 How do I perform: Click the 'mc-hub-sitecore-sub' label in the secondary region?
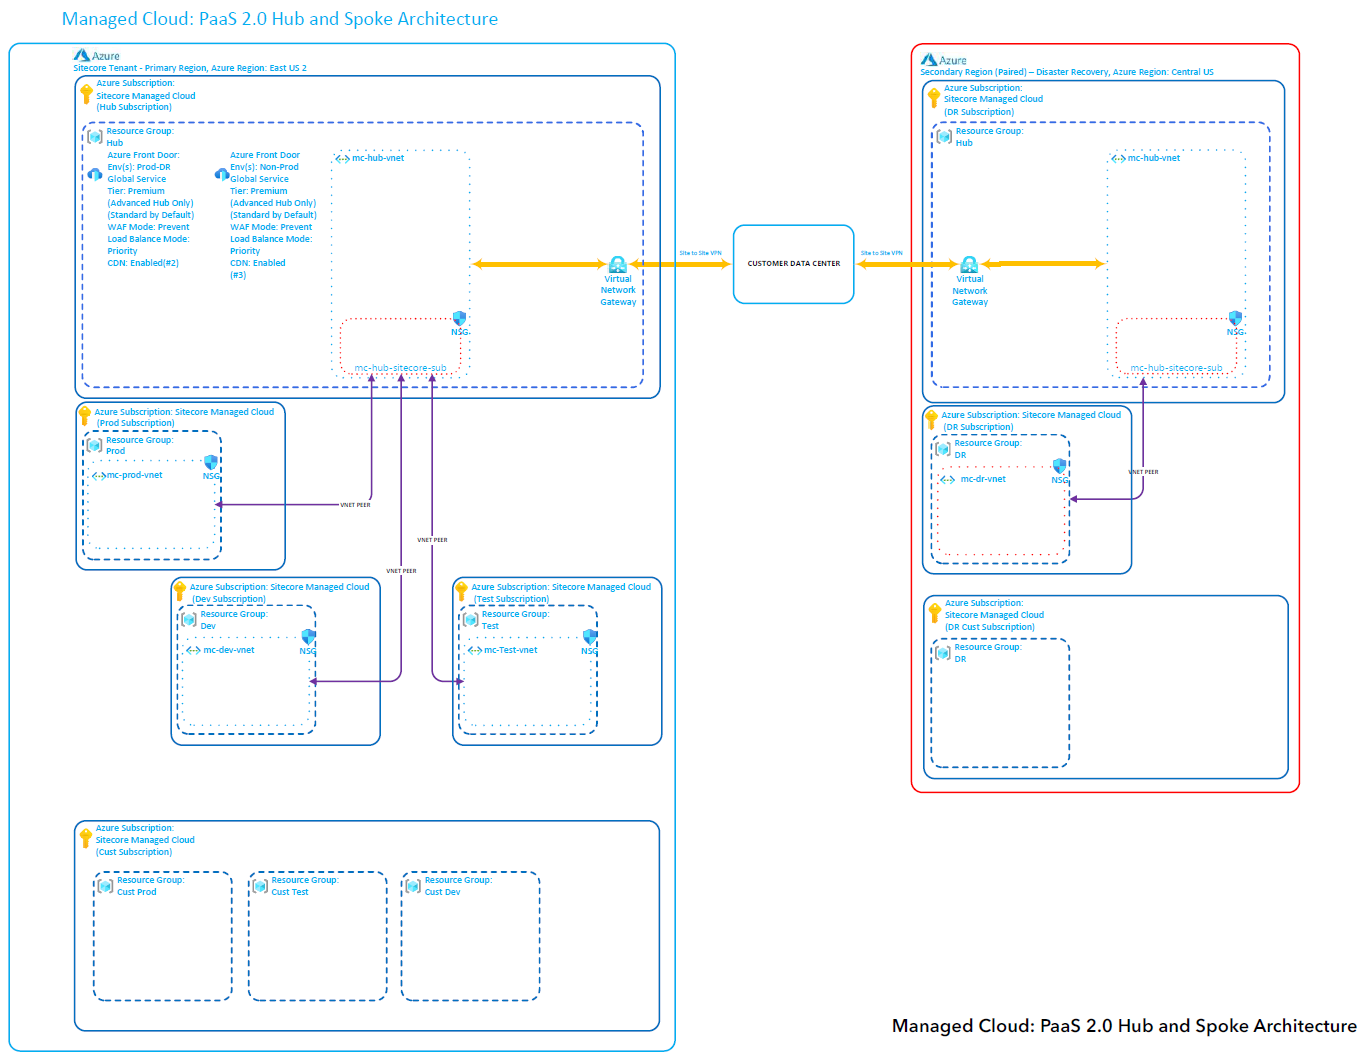(x=1176, y=368)
